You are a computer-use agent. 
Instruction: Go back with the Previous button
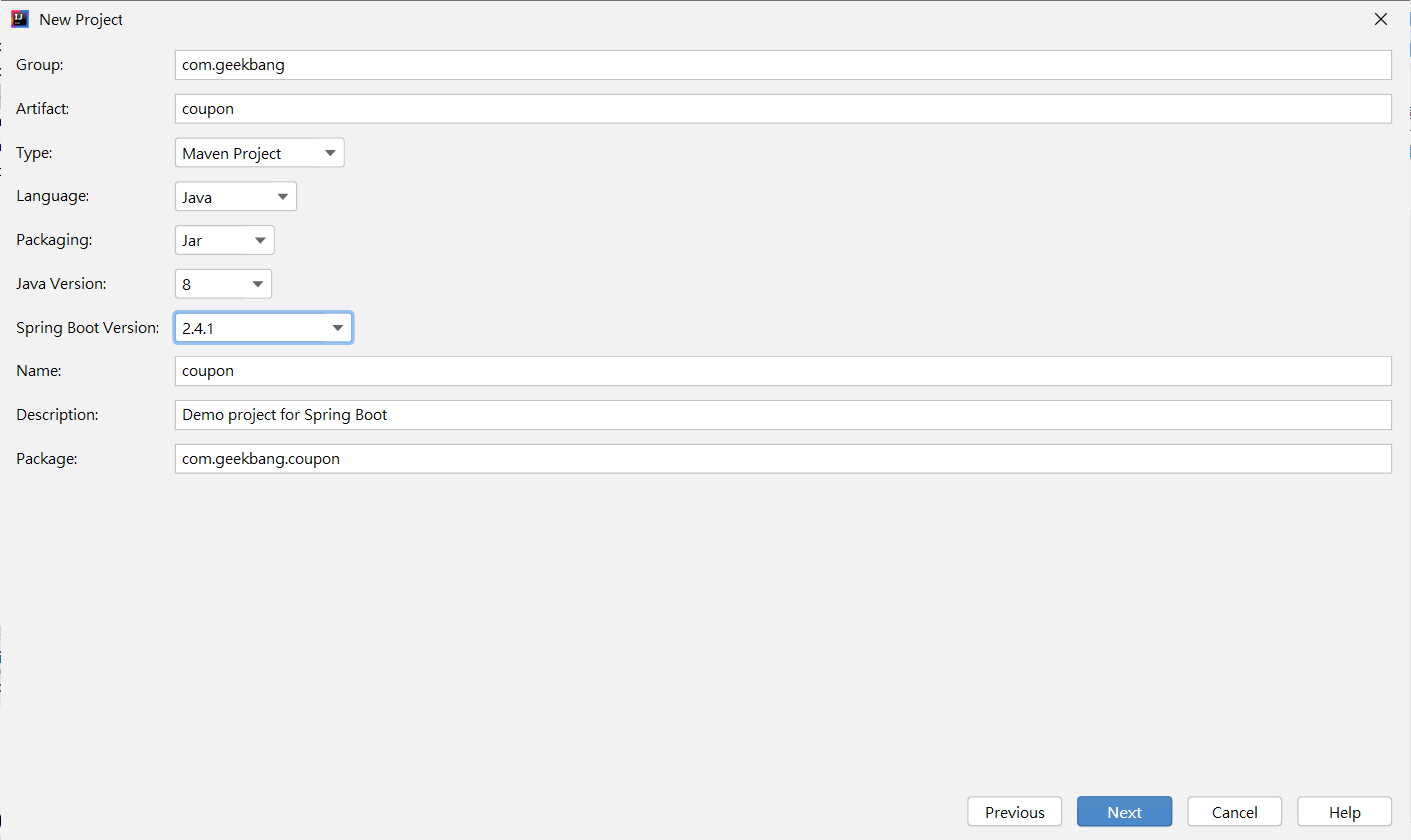tap(1015, 812)
